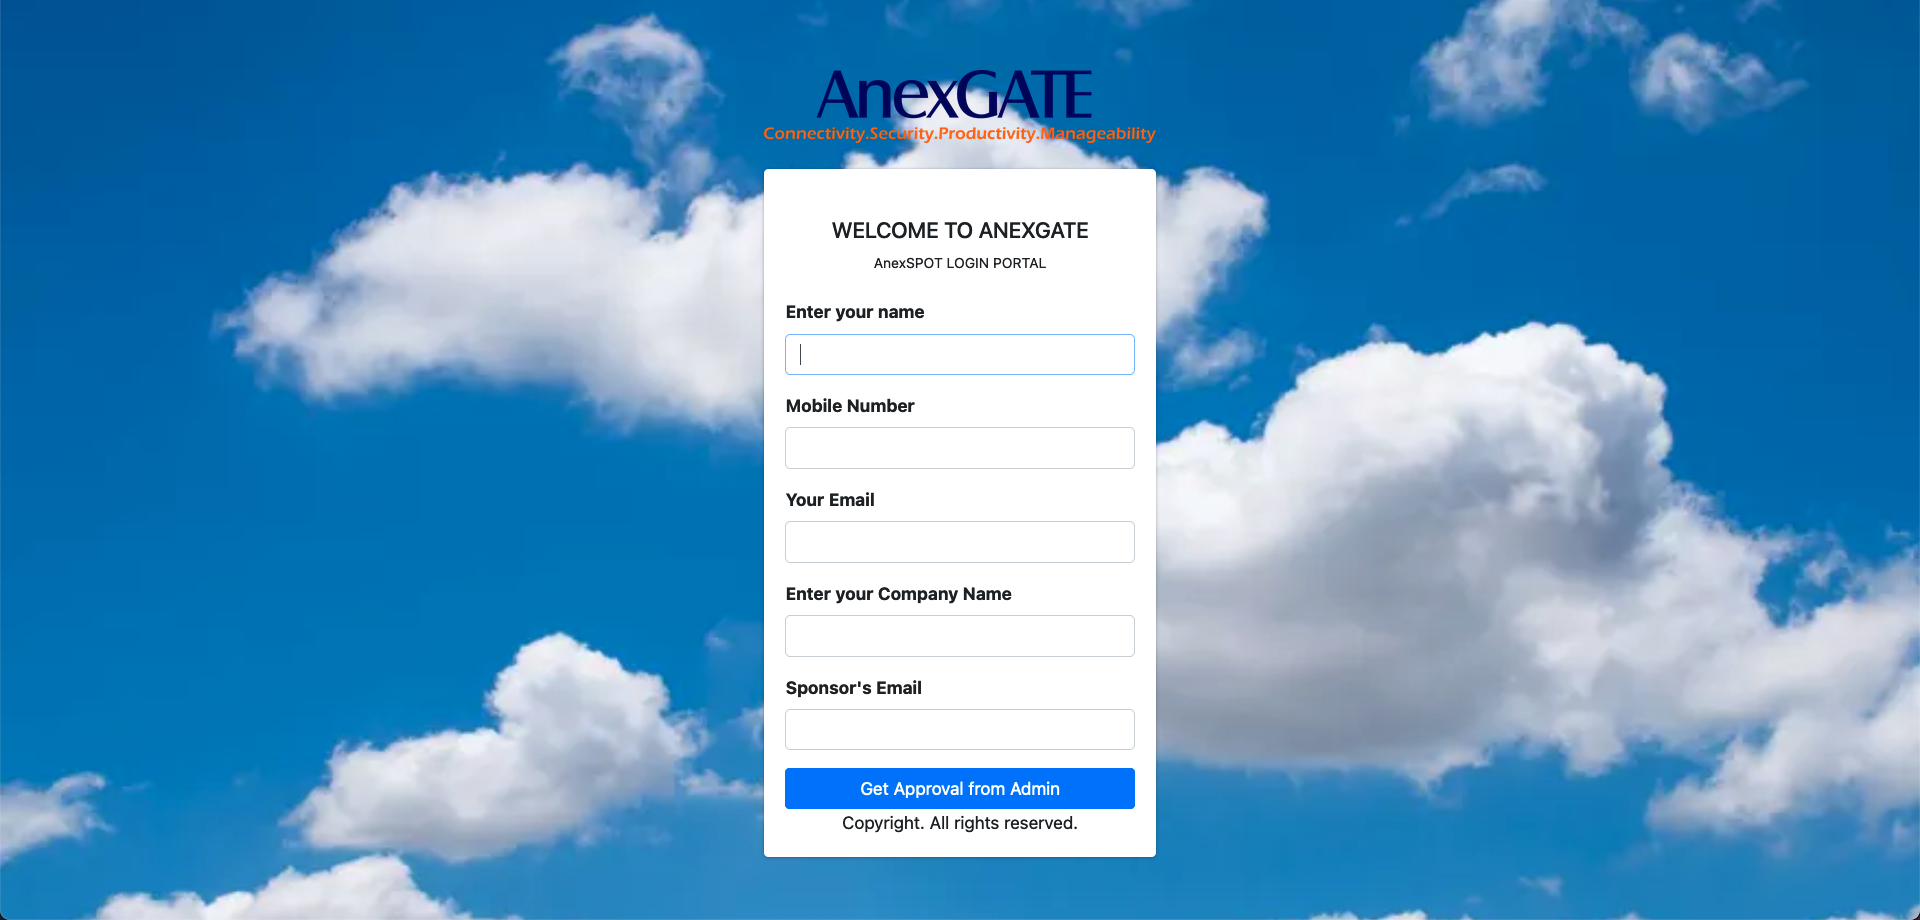
Task: Click the word Productivity in the tagline
Action: click(987, 134)
